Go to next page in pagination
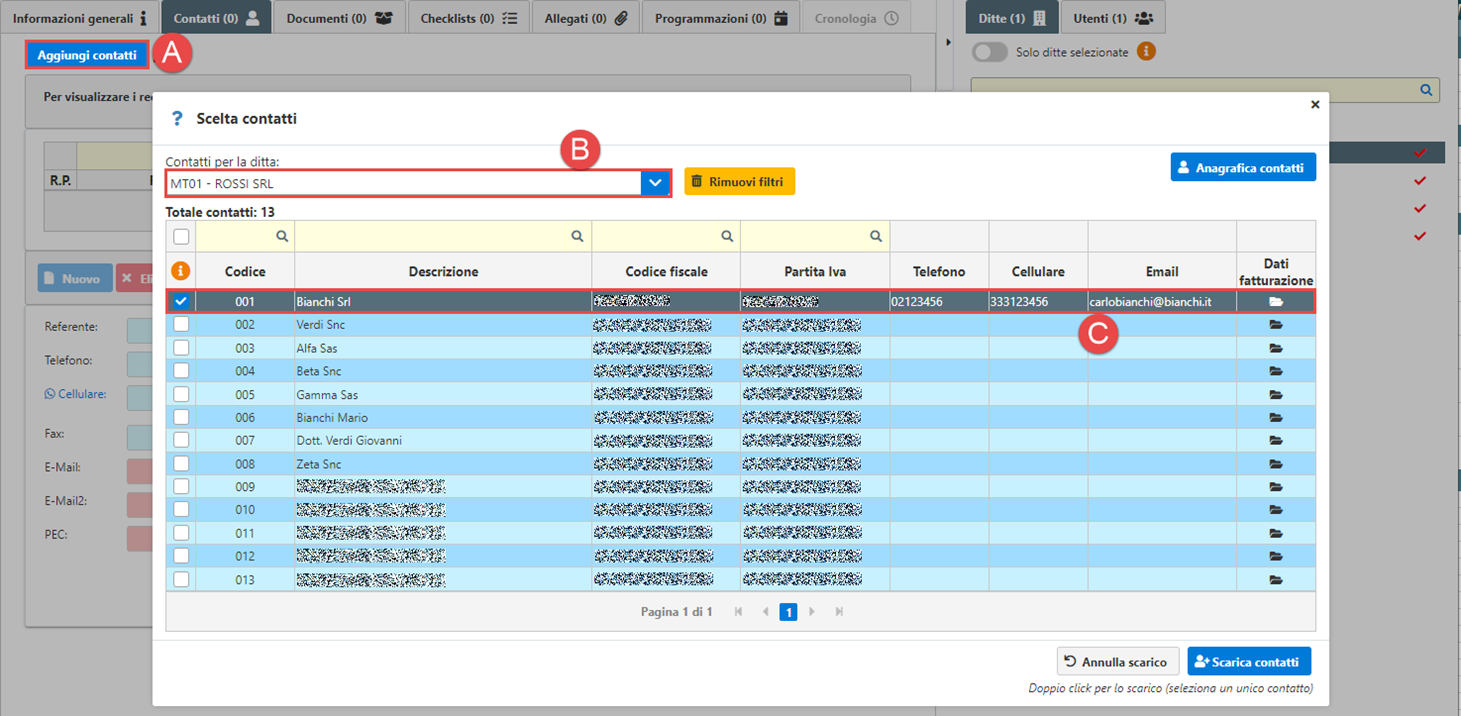1461x716 pixels. (812, 611)
